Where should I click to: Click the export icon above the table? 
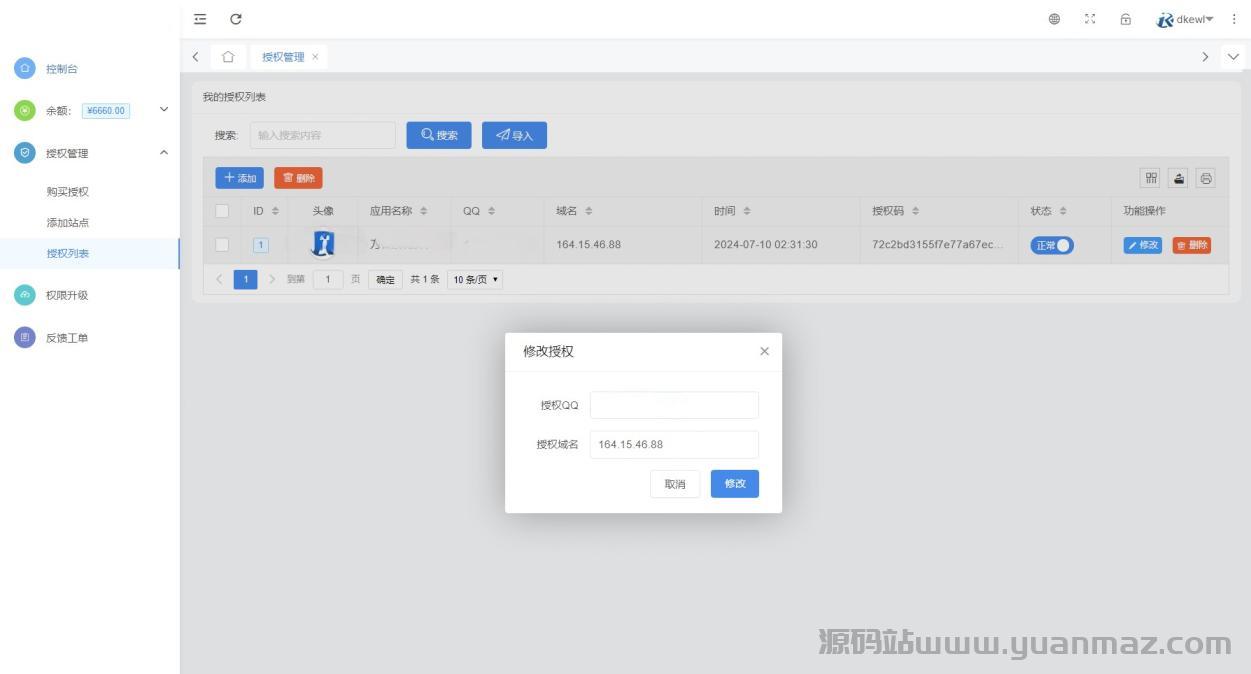point(1179,178)
